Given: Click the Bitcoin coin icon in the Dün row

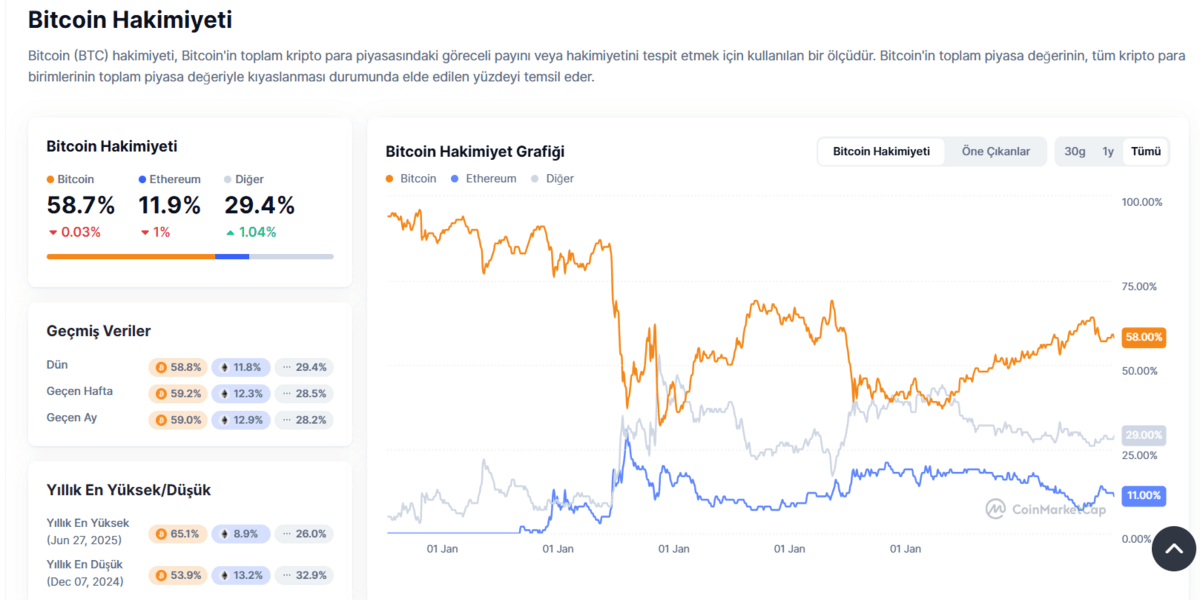Looking at the screenshot, I should tap(160, 366).
